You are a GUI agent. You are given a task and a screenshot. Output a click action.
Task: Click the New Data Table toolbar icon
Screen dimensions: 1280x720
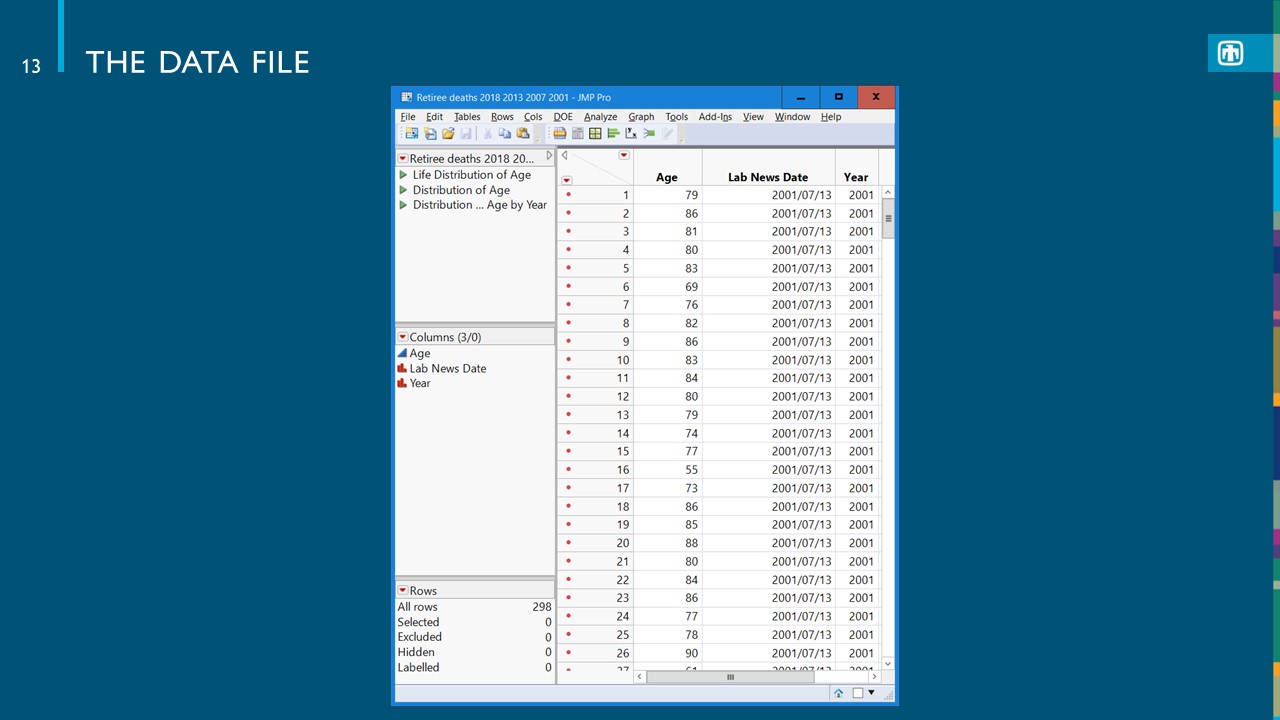click(411, 133)
